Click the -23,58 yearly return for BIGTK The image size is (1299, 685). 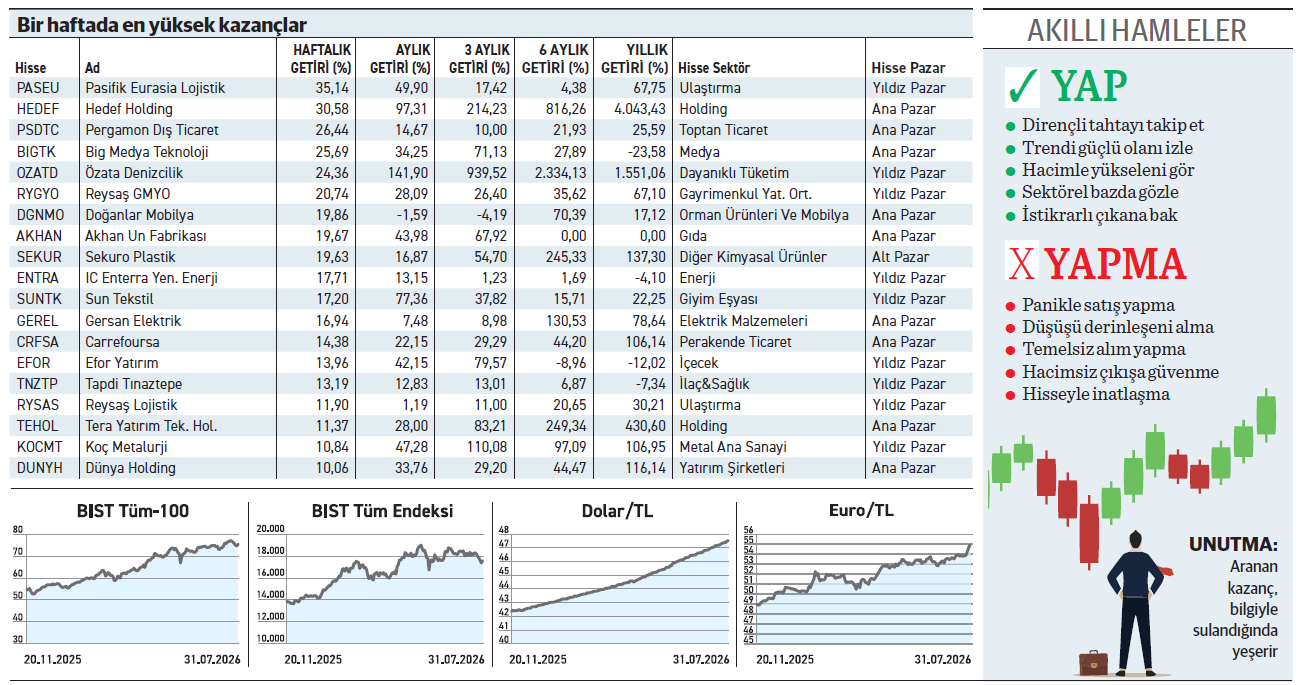(645, 152)
